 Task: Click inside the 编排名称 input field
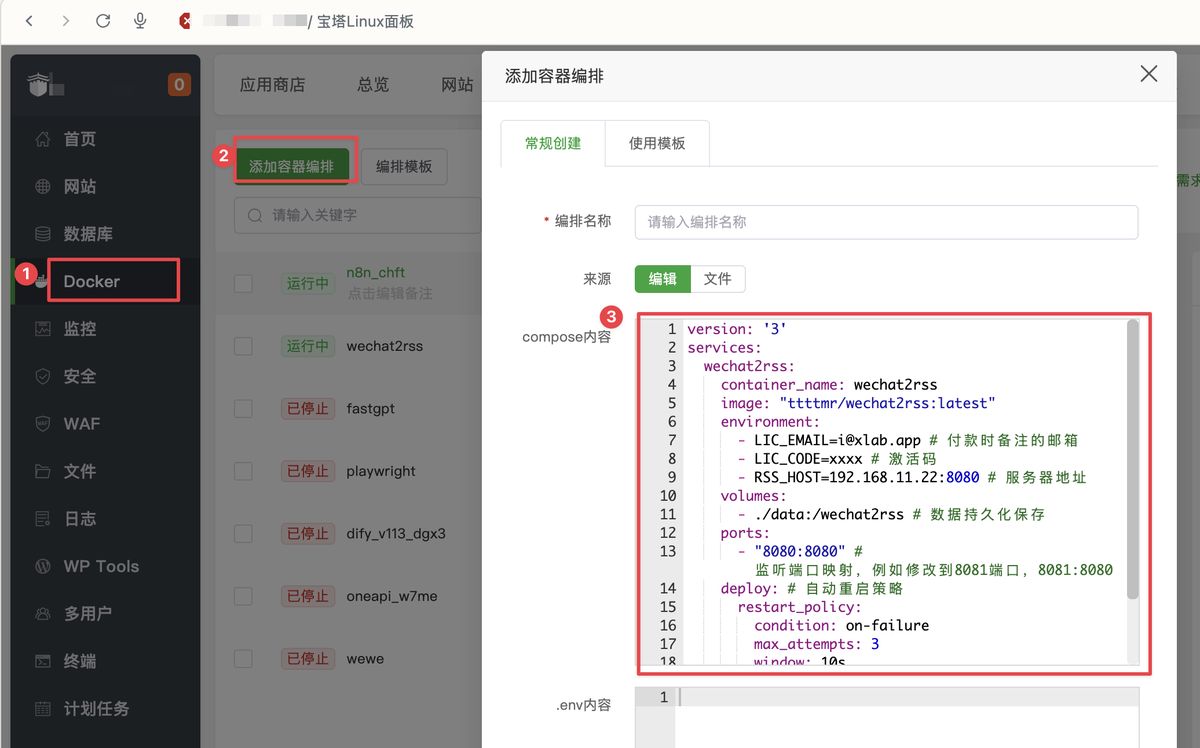885,221
